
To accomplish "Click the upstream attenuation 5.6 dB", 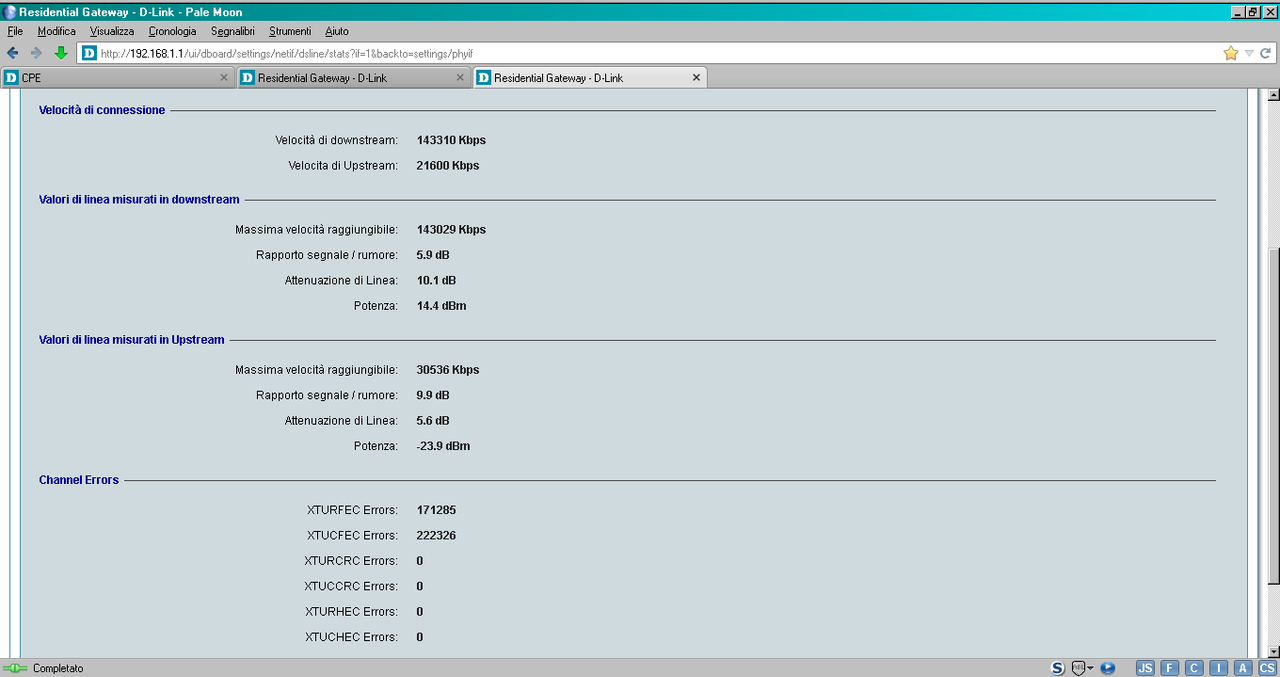I will [433, 420].
